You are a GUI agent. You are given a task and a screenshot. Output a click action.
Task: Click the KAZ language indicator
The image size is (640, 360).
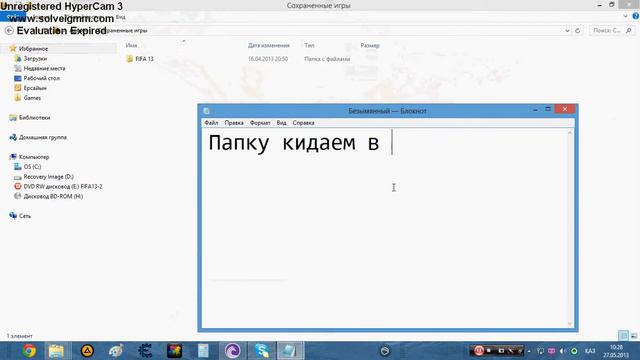coord(590,351)
